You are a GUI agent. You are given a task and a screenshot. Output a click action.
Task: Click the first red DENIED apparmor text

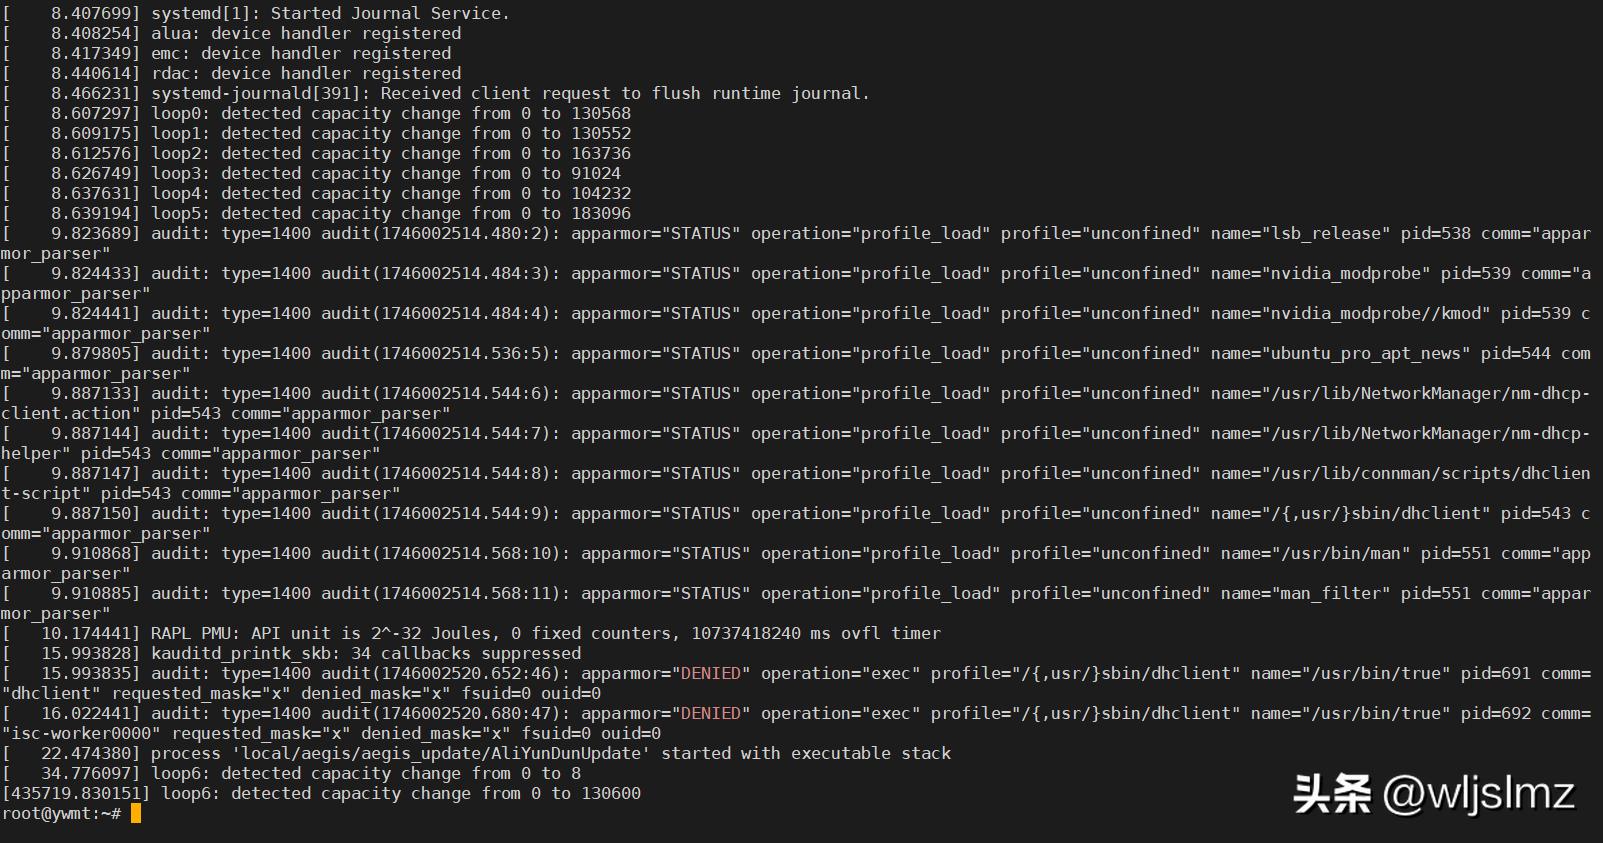711,673
